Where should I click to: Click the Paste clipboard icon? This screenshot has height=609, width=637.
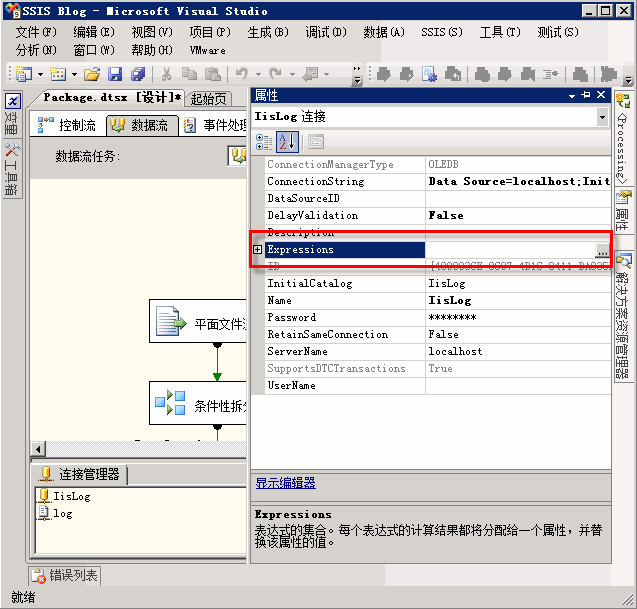coord(212,74)
